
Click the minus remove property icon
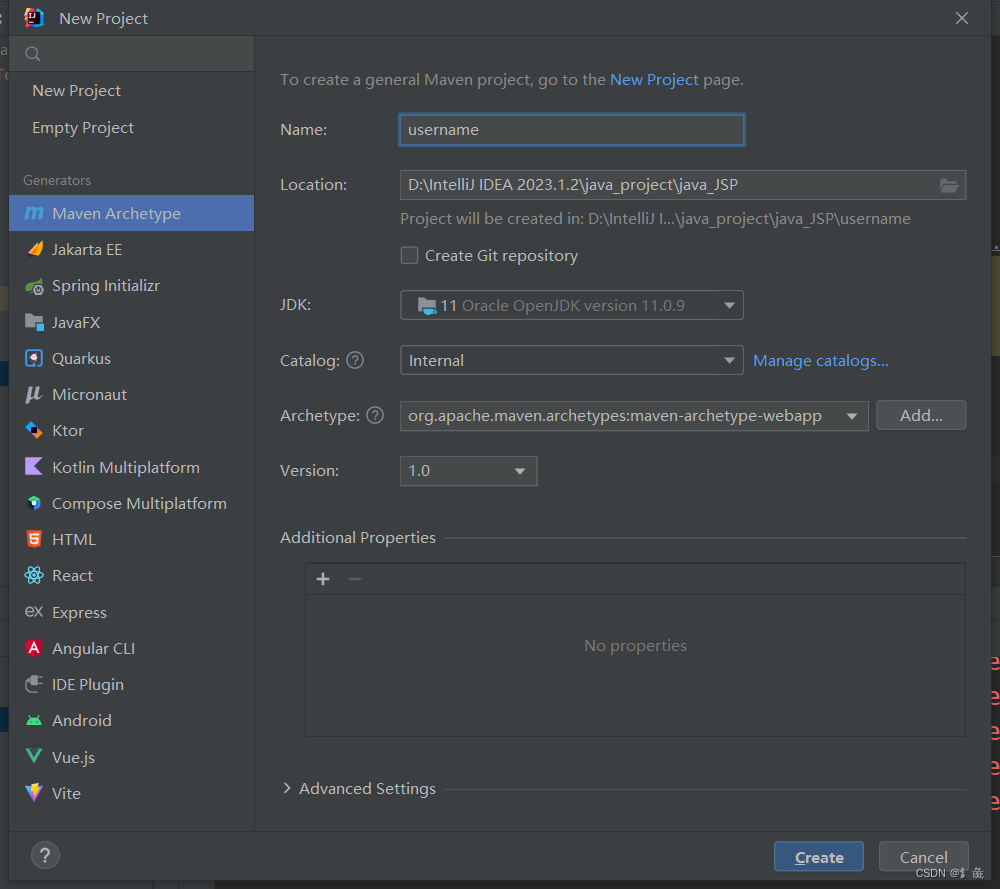[355, 579]
